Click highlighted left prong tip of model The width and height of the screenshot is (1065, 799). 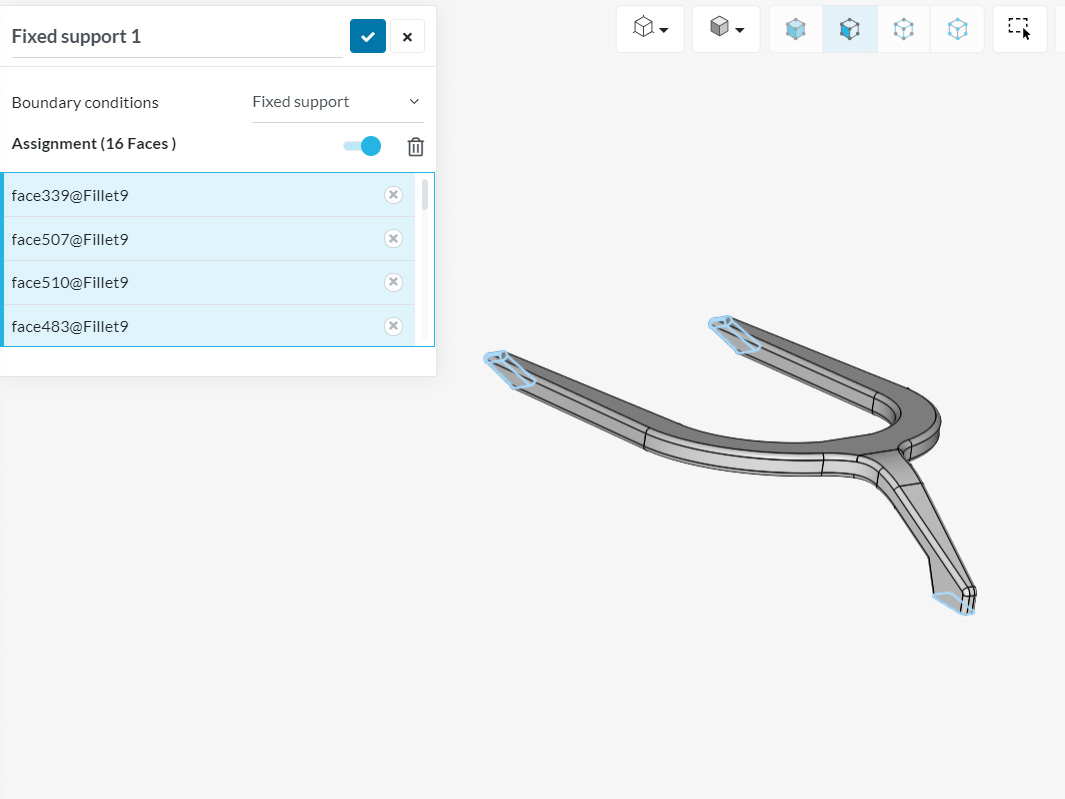click(509, 369)
